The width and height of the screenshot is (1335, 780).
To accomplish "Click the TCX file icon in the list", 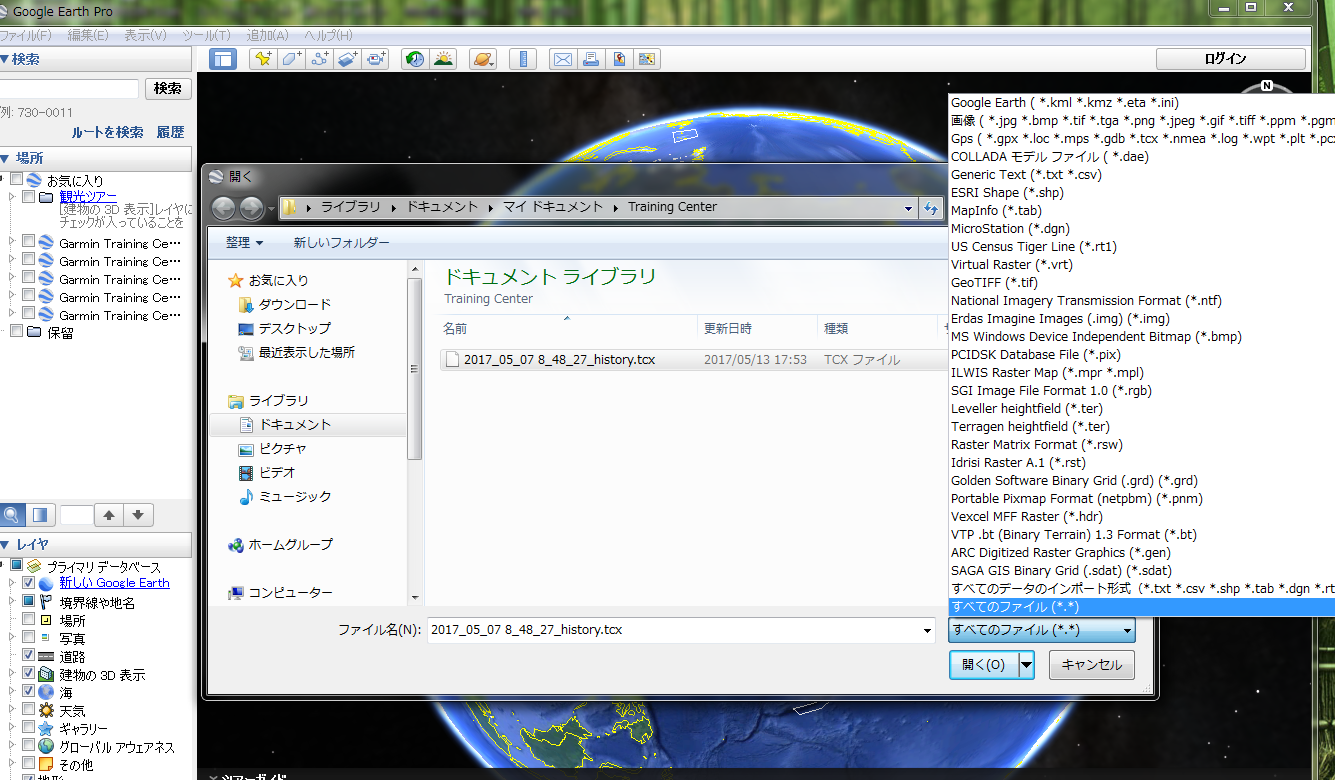I will [x=452, y=360].
